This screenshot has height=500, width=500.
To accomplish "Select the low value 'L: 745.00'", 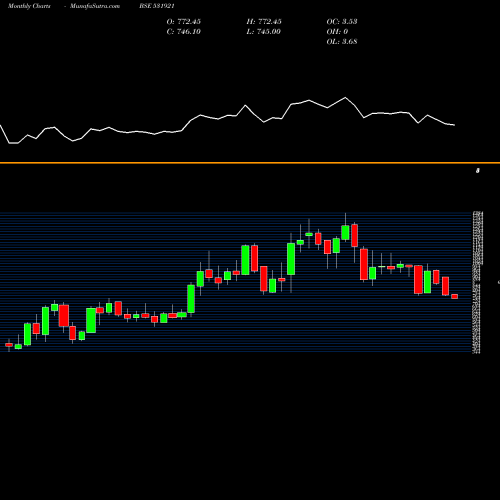I will [263, 32].
